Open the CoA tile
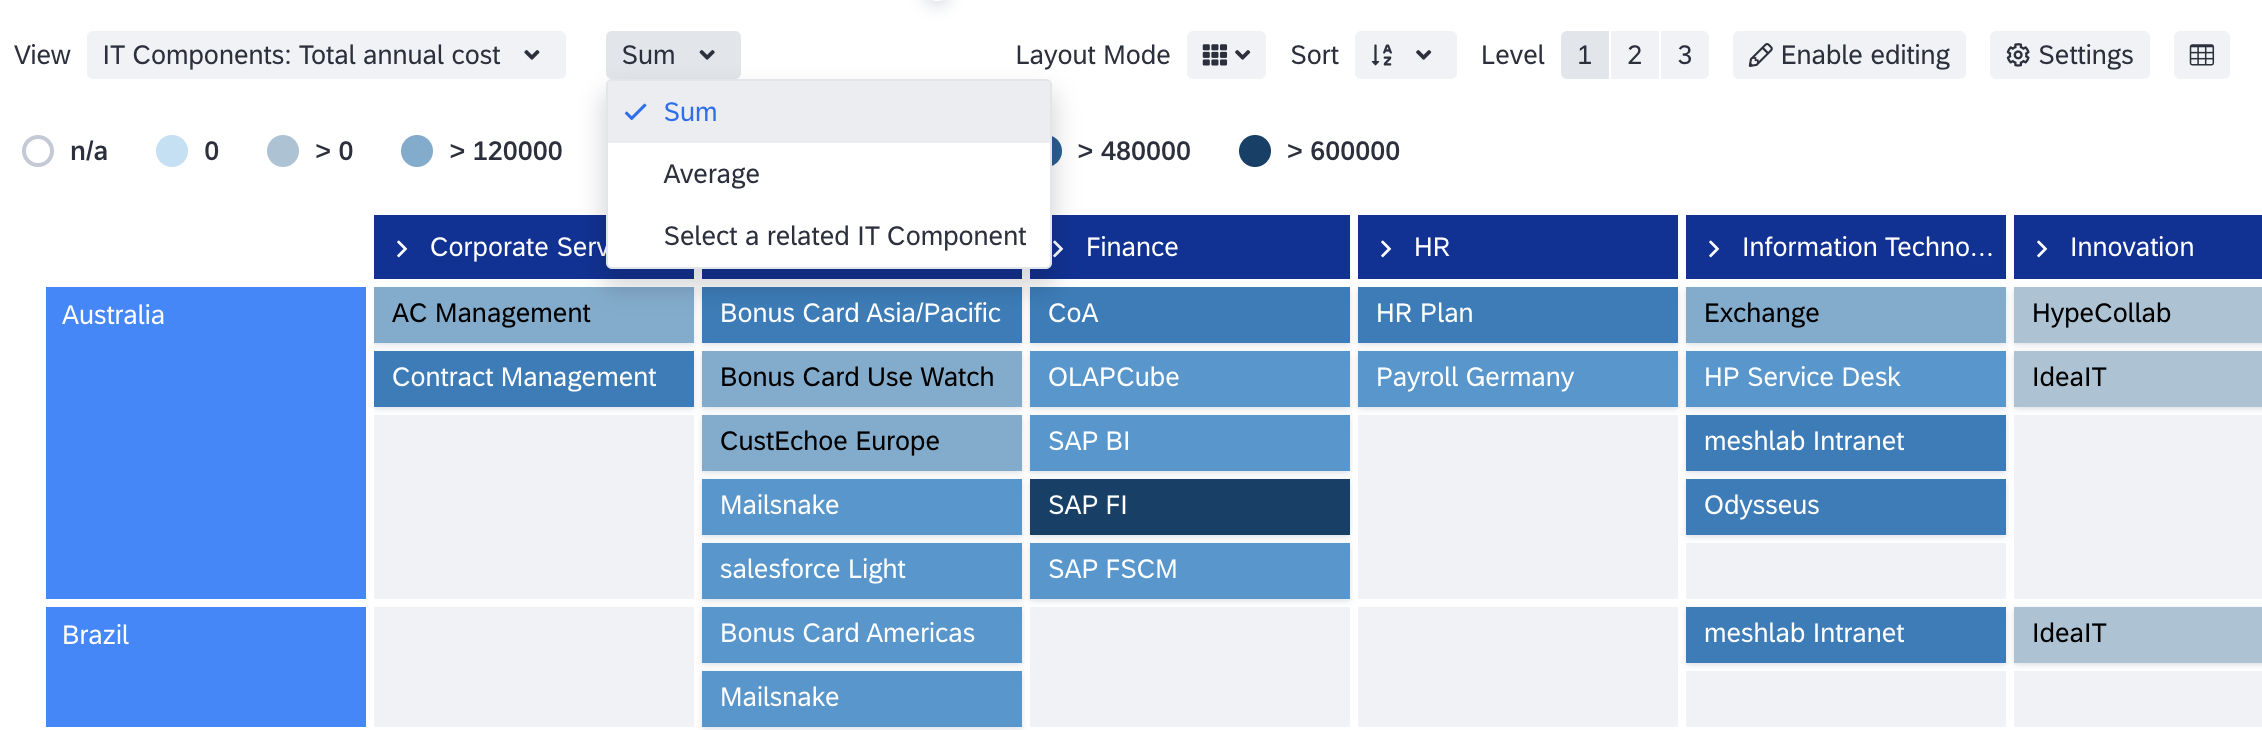Viewport: 2262px width, 730px height. (1190, 314)
